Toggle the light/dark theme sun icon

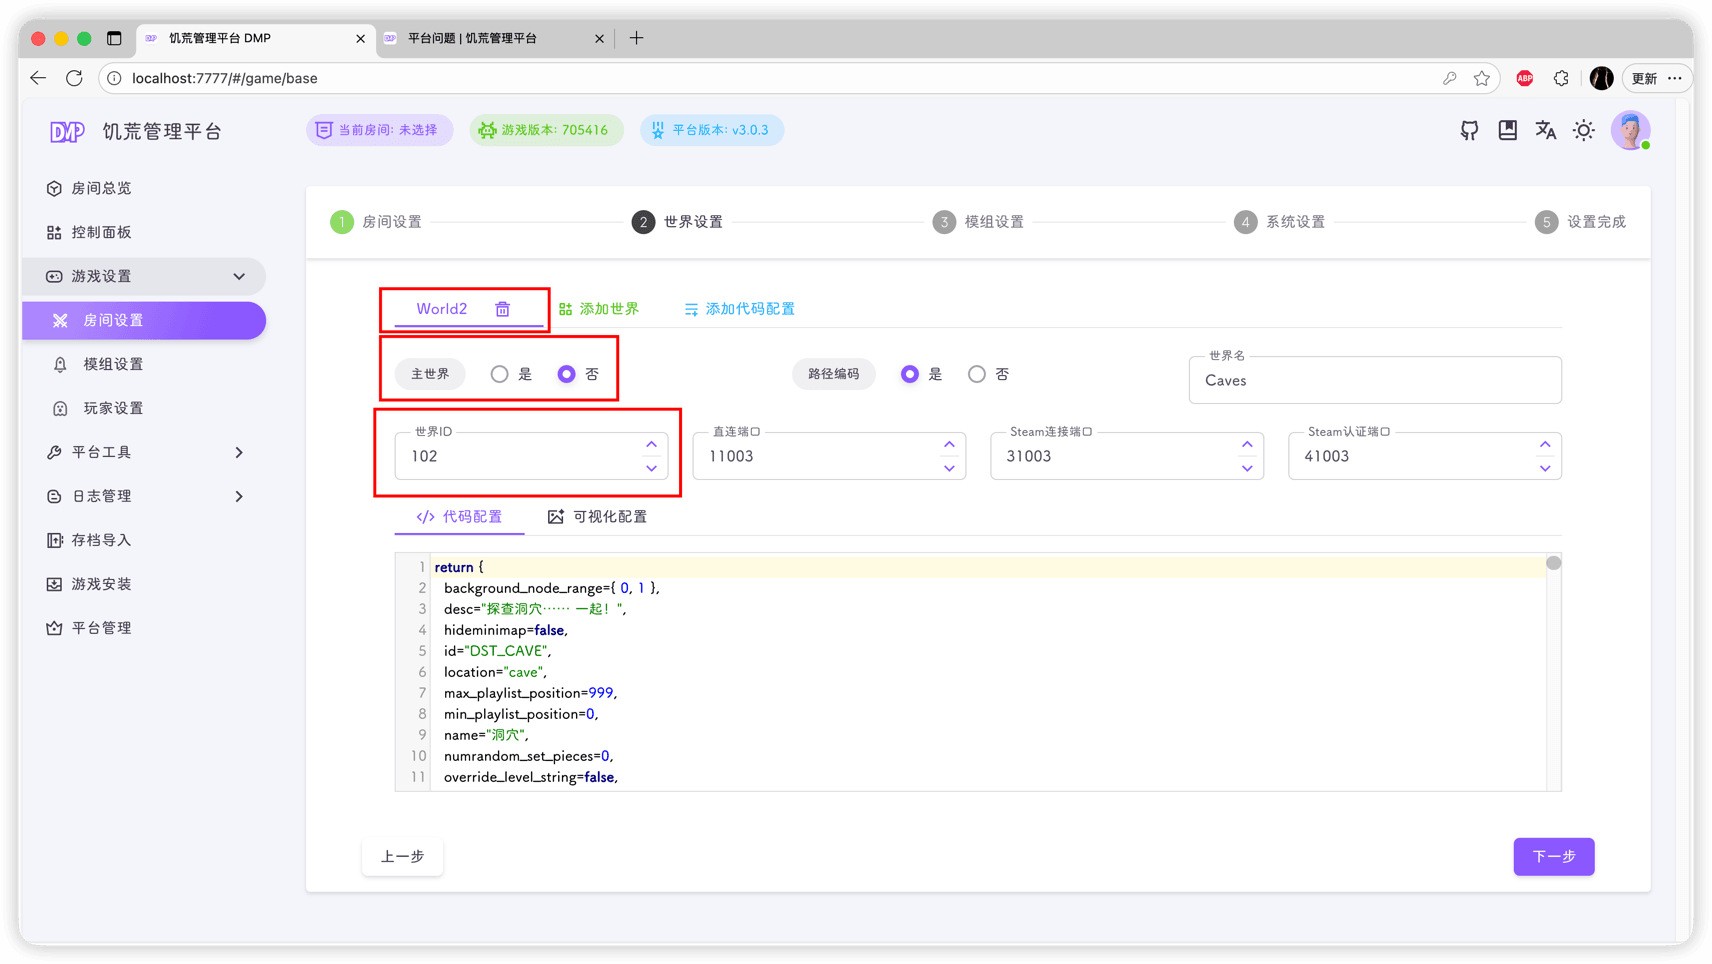click(1583, 130)
